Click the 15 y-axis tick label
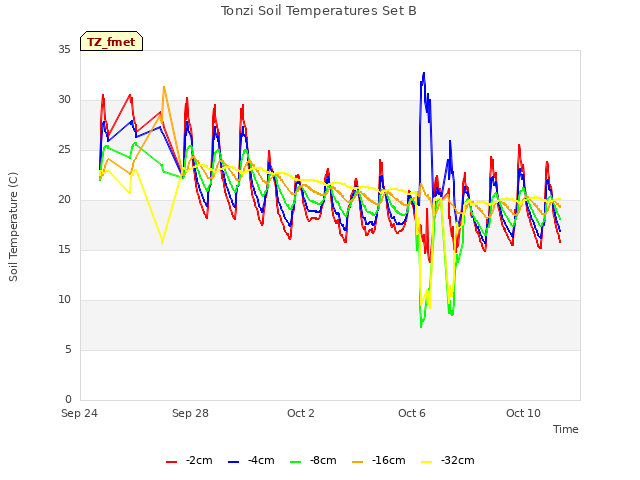Image resolution: width=640 pixels, height=480 pixels. [64, 249]
